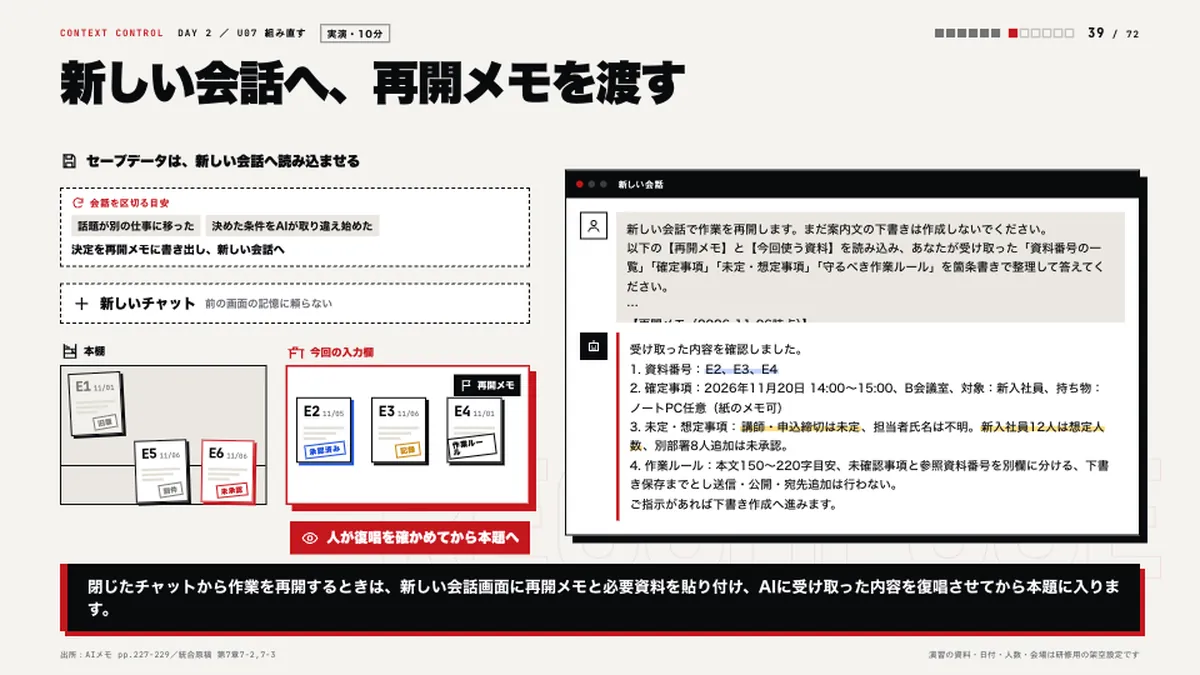The image size is (1200, 675).
Task: Click the plus icon in 新しいチャット box
Action: coord(82,303)
